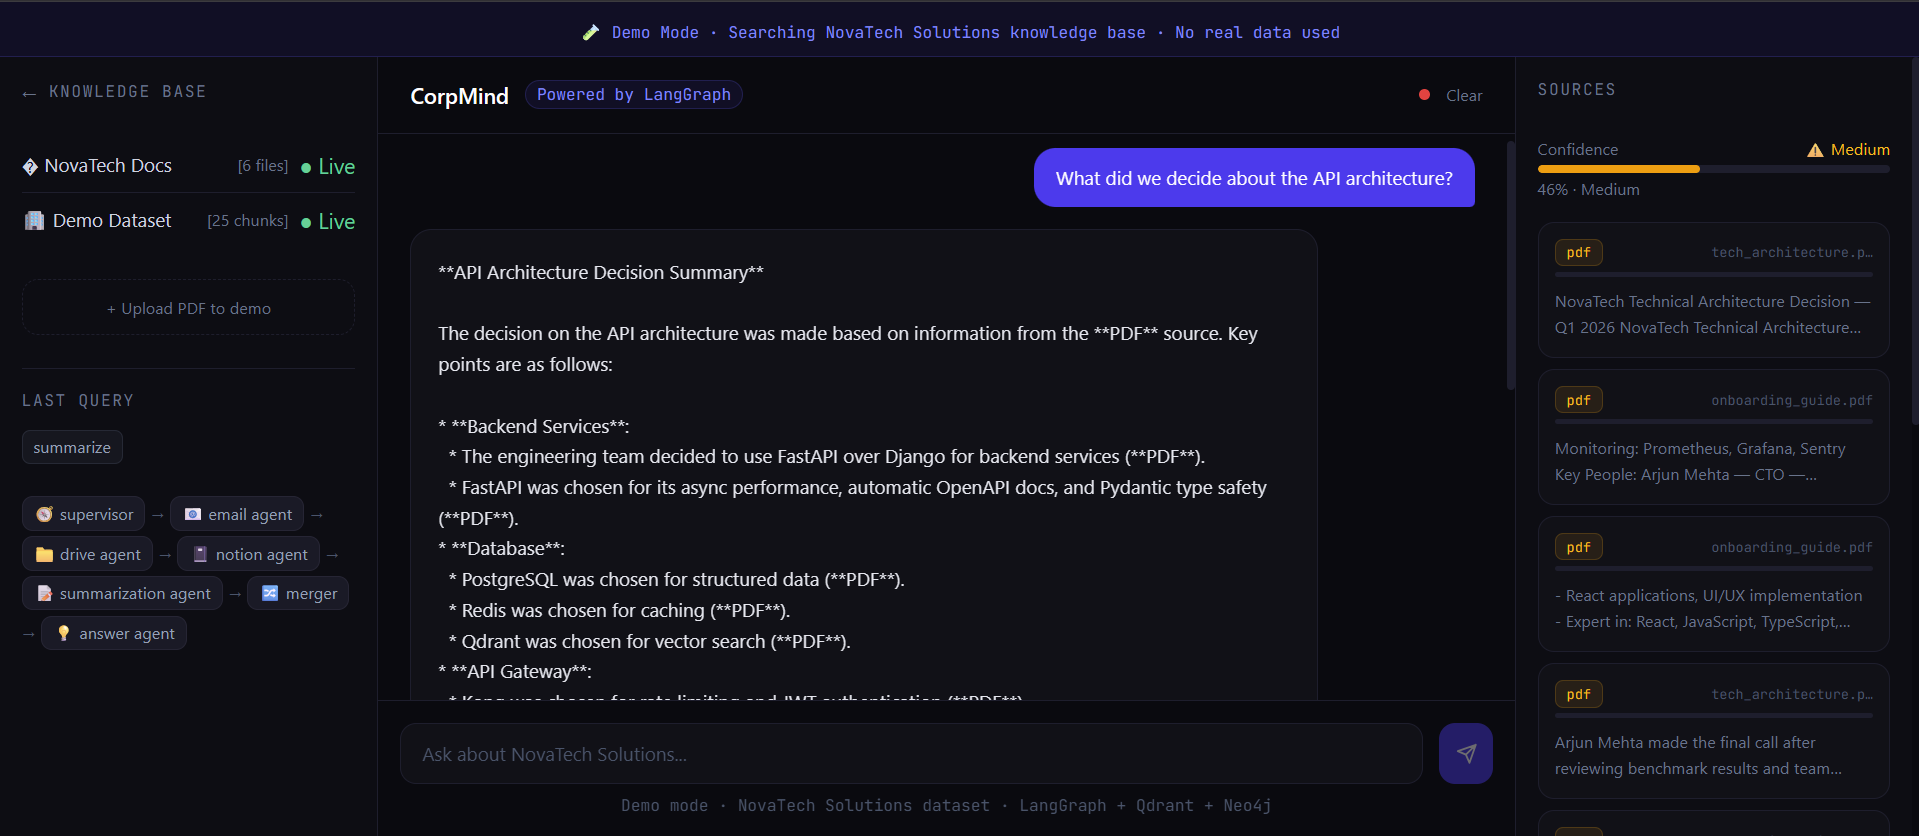This screenshot has height=836, width=1919.
Task: Focus the Ask about NovaTech Solutions input
Action: (x=911, y=753)
